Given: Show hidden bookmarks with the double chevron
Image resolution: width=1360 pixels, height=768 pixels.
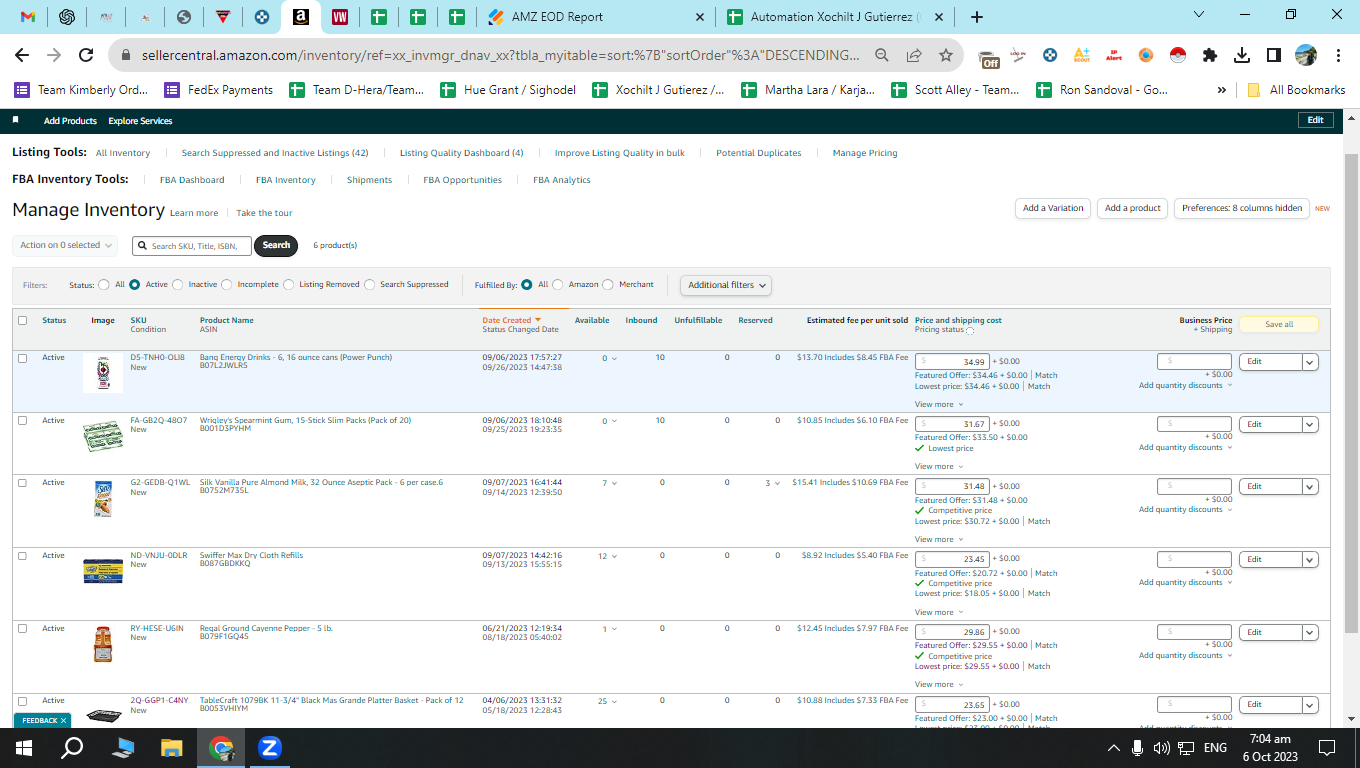Looking at the screenshot, I should pos(1222,90).
